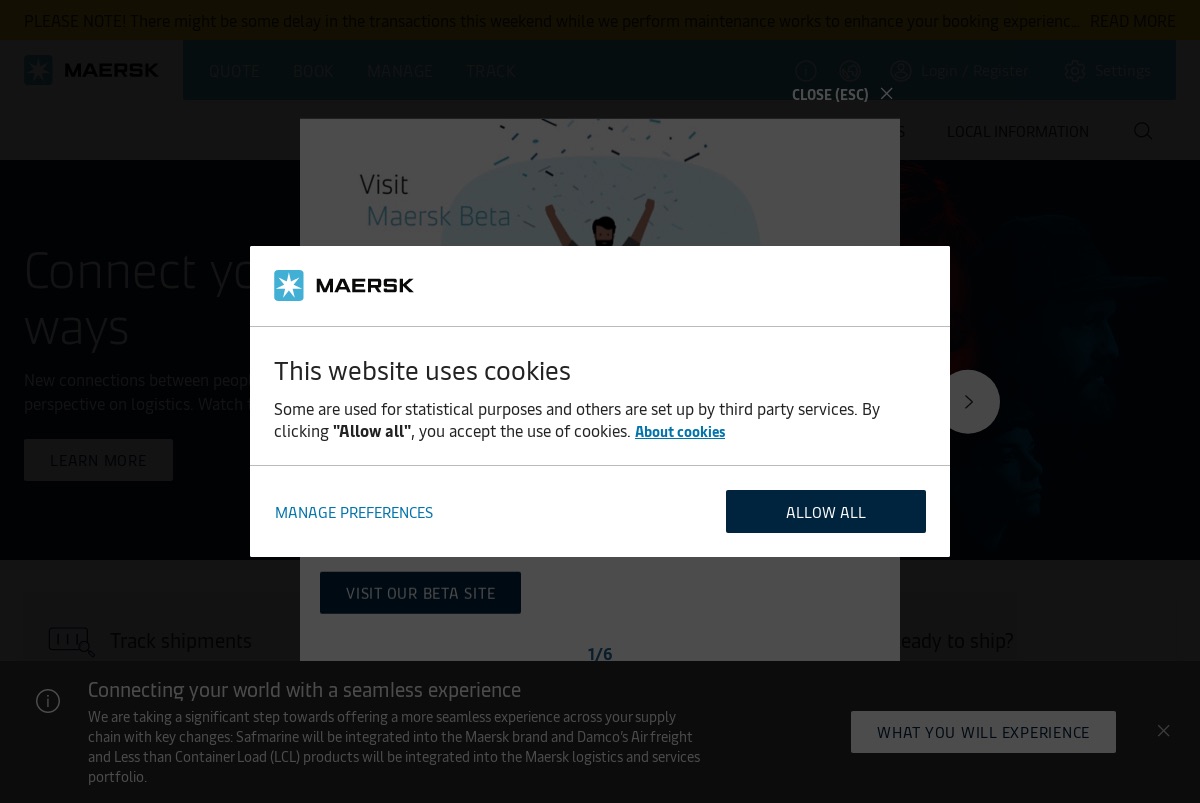This screenshot has height=803, width=1200.
Task: Open the MANAGE menu
Action: (x=400, y=71)
